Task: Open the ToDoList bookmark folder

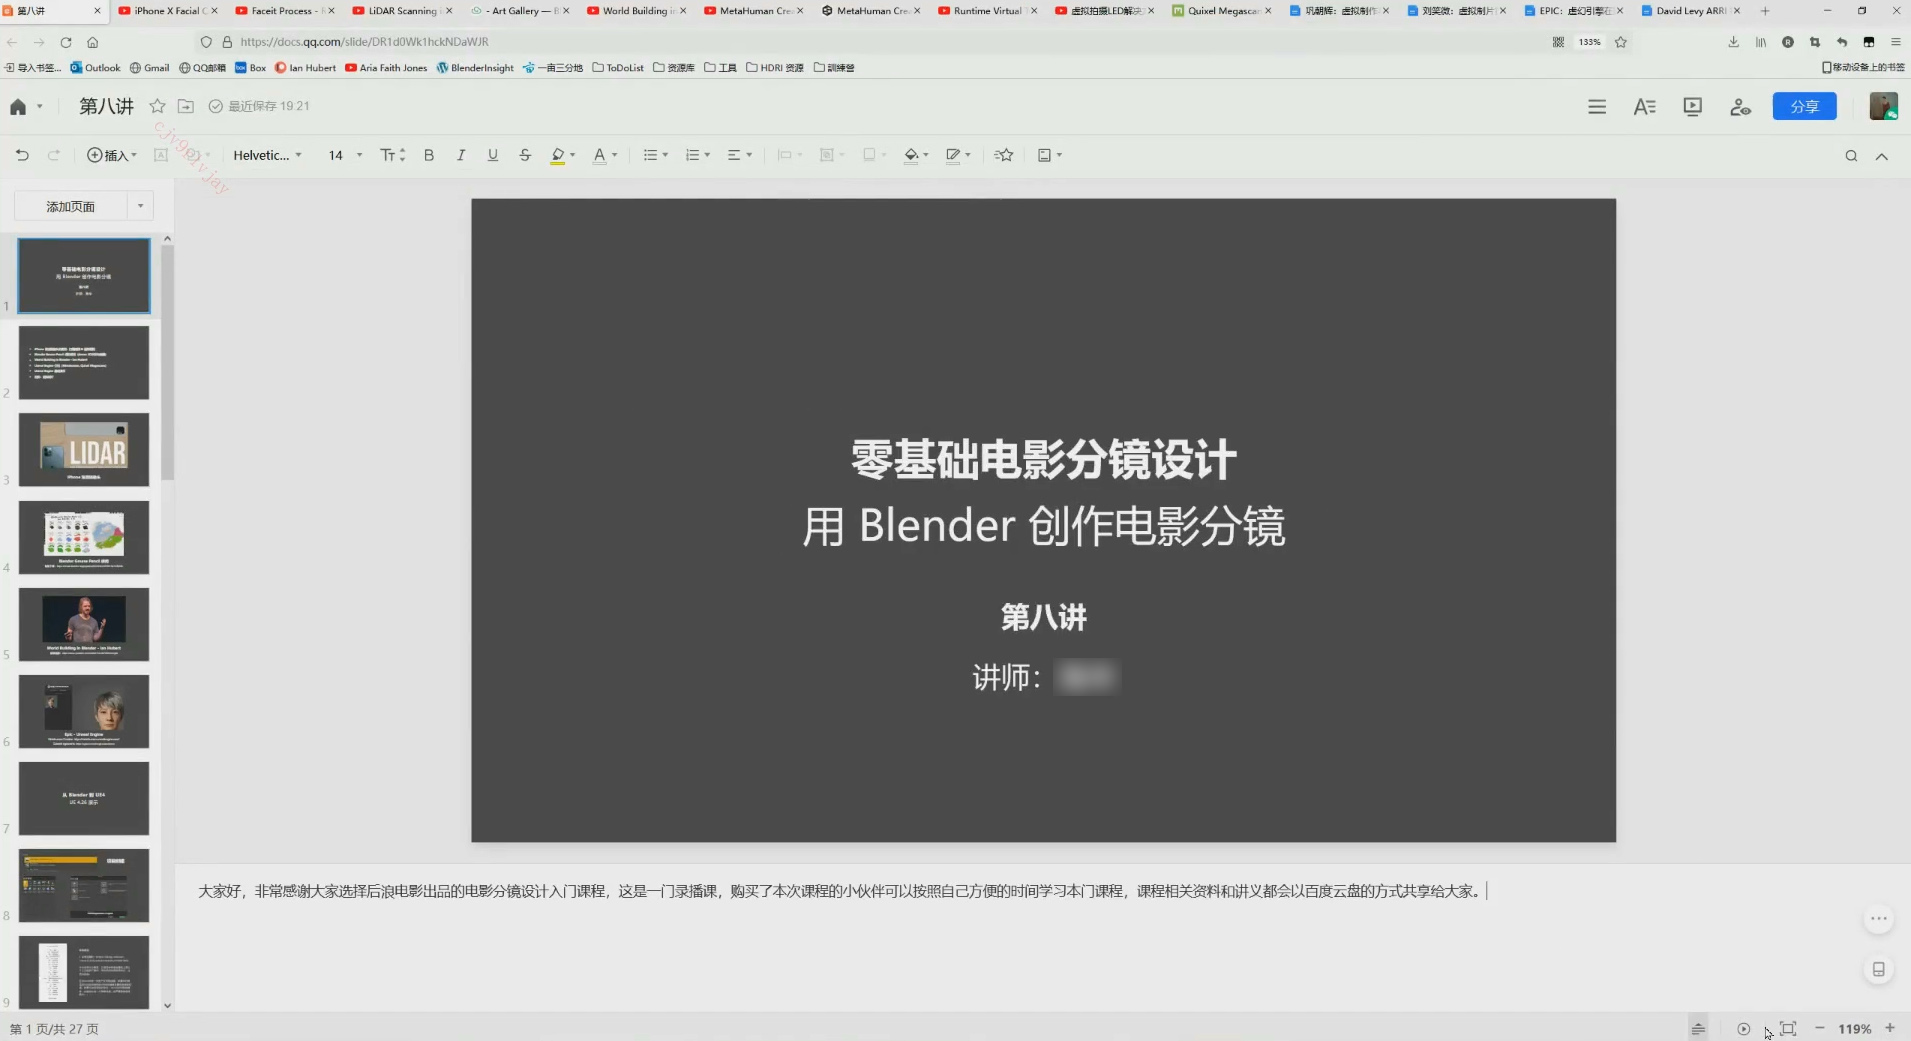Action: (618, 68)
